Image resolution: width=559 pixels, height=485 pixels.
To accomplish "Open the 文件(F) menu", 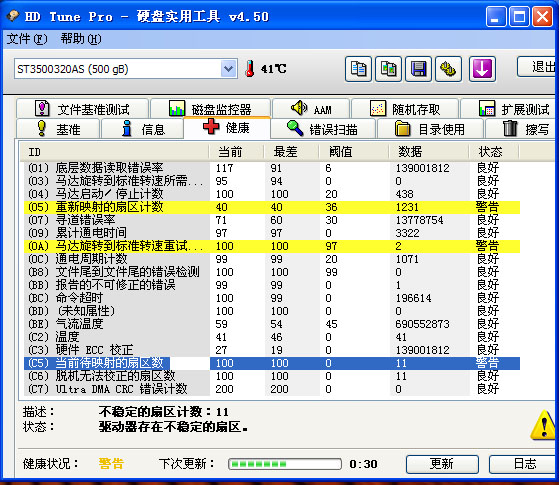I will [x=27, y=39].
